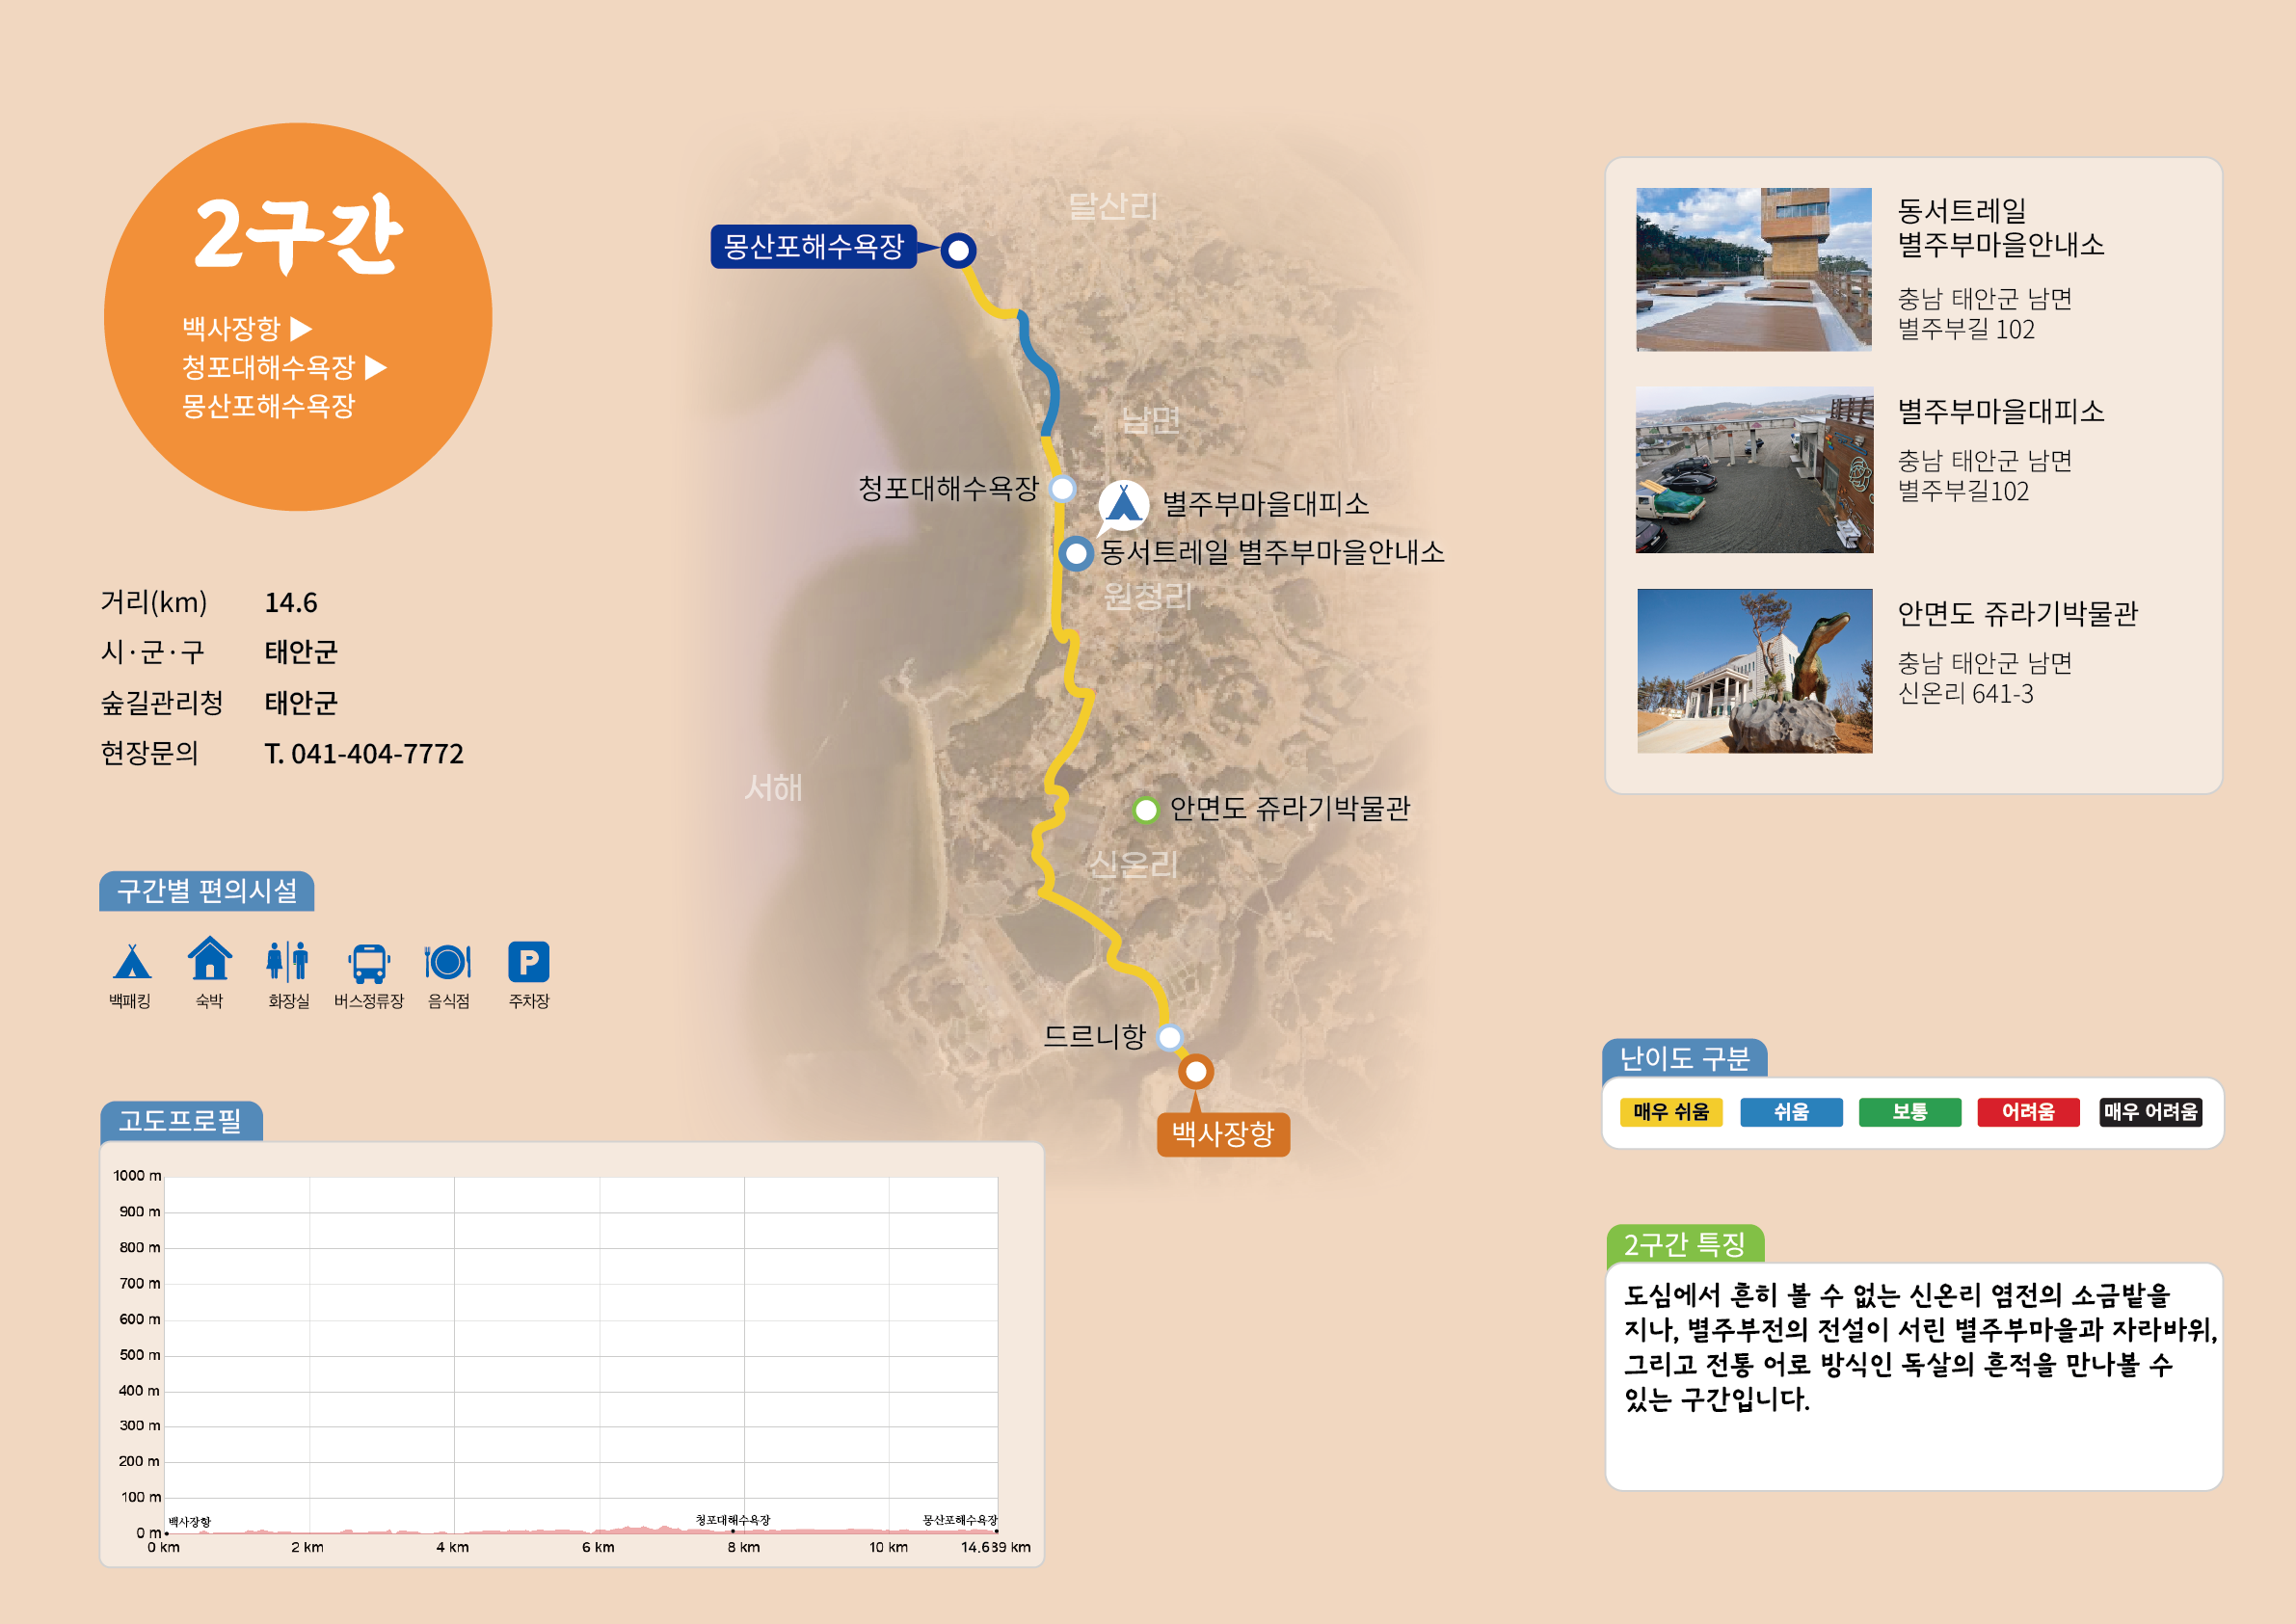
Task: Click the orange 백사장항 start marker circle
Action: pos(1196,1072)
